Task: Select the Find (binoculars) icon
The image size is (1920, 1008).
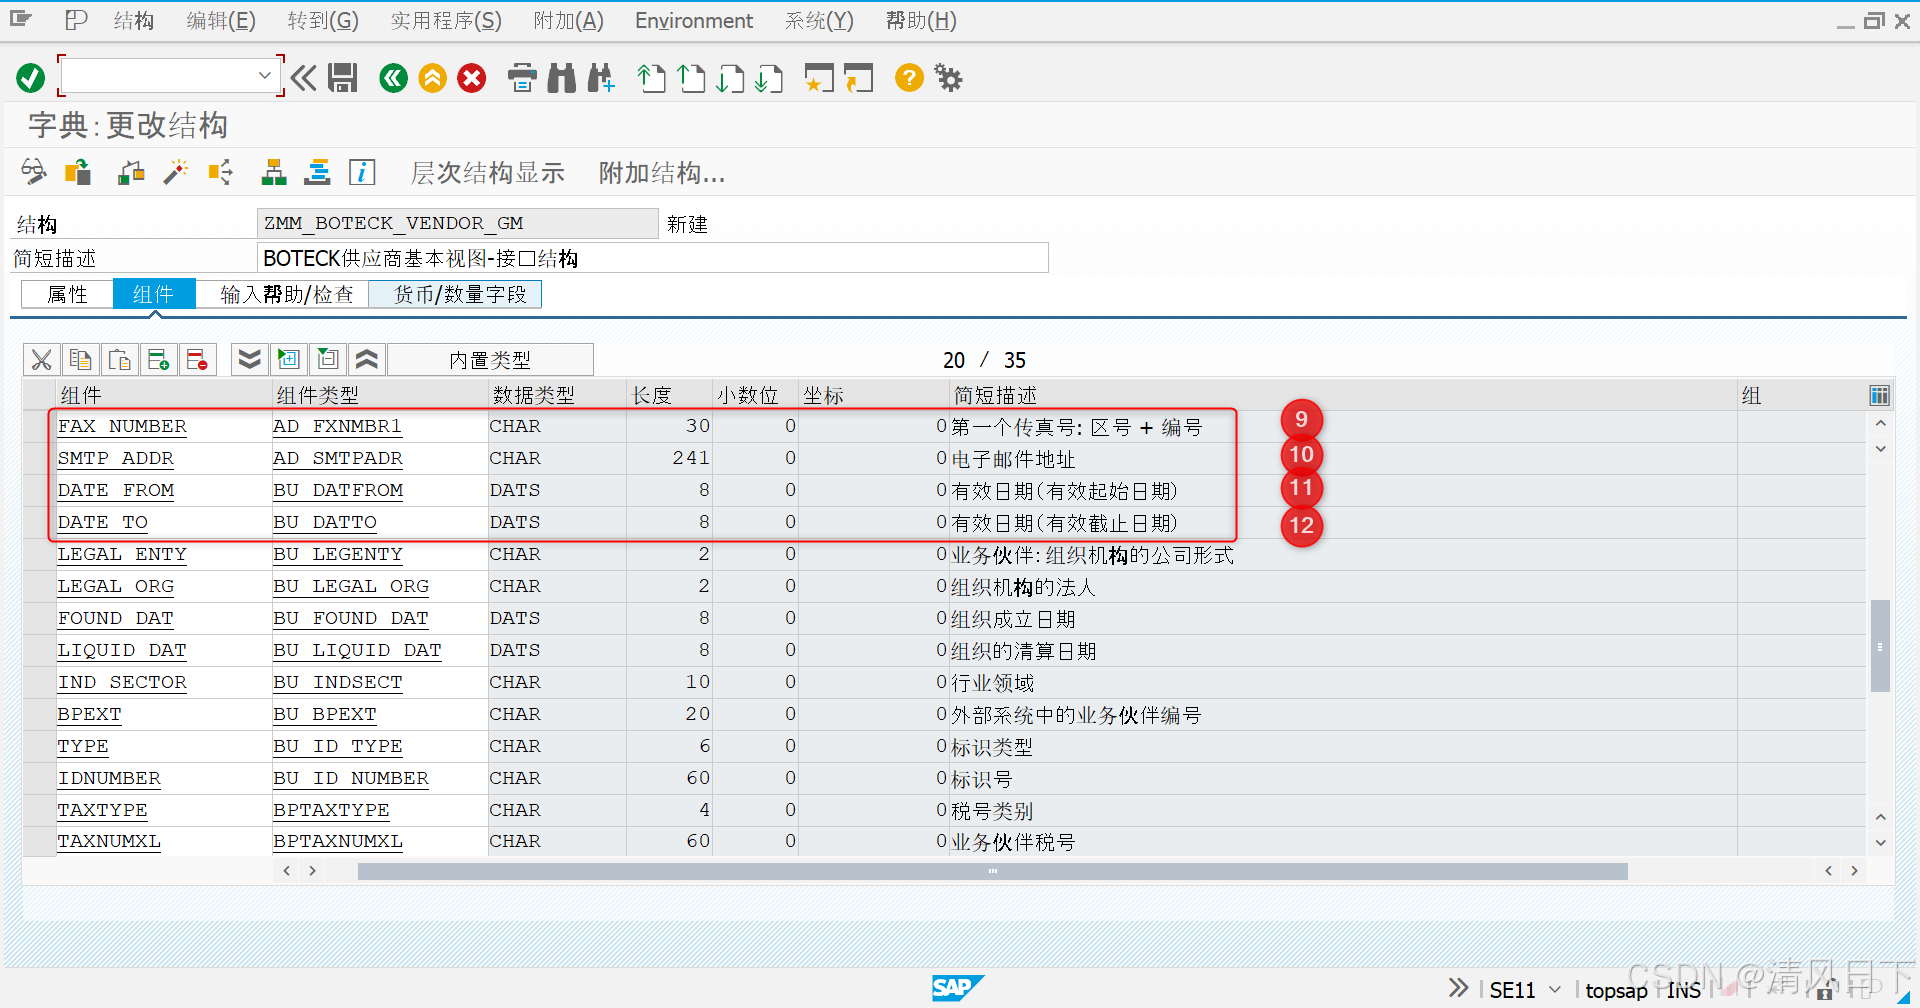Action: 561,77
